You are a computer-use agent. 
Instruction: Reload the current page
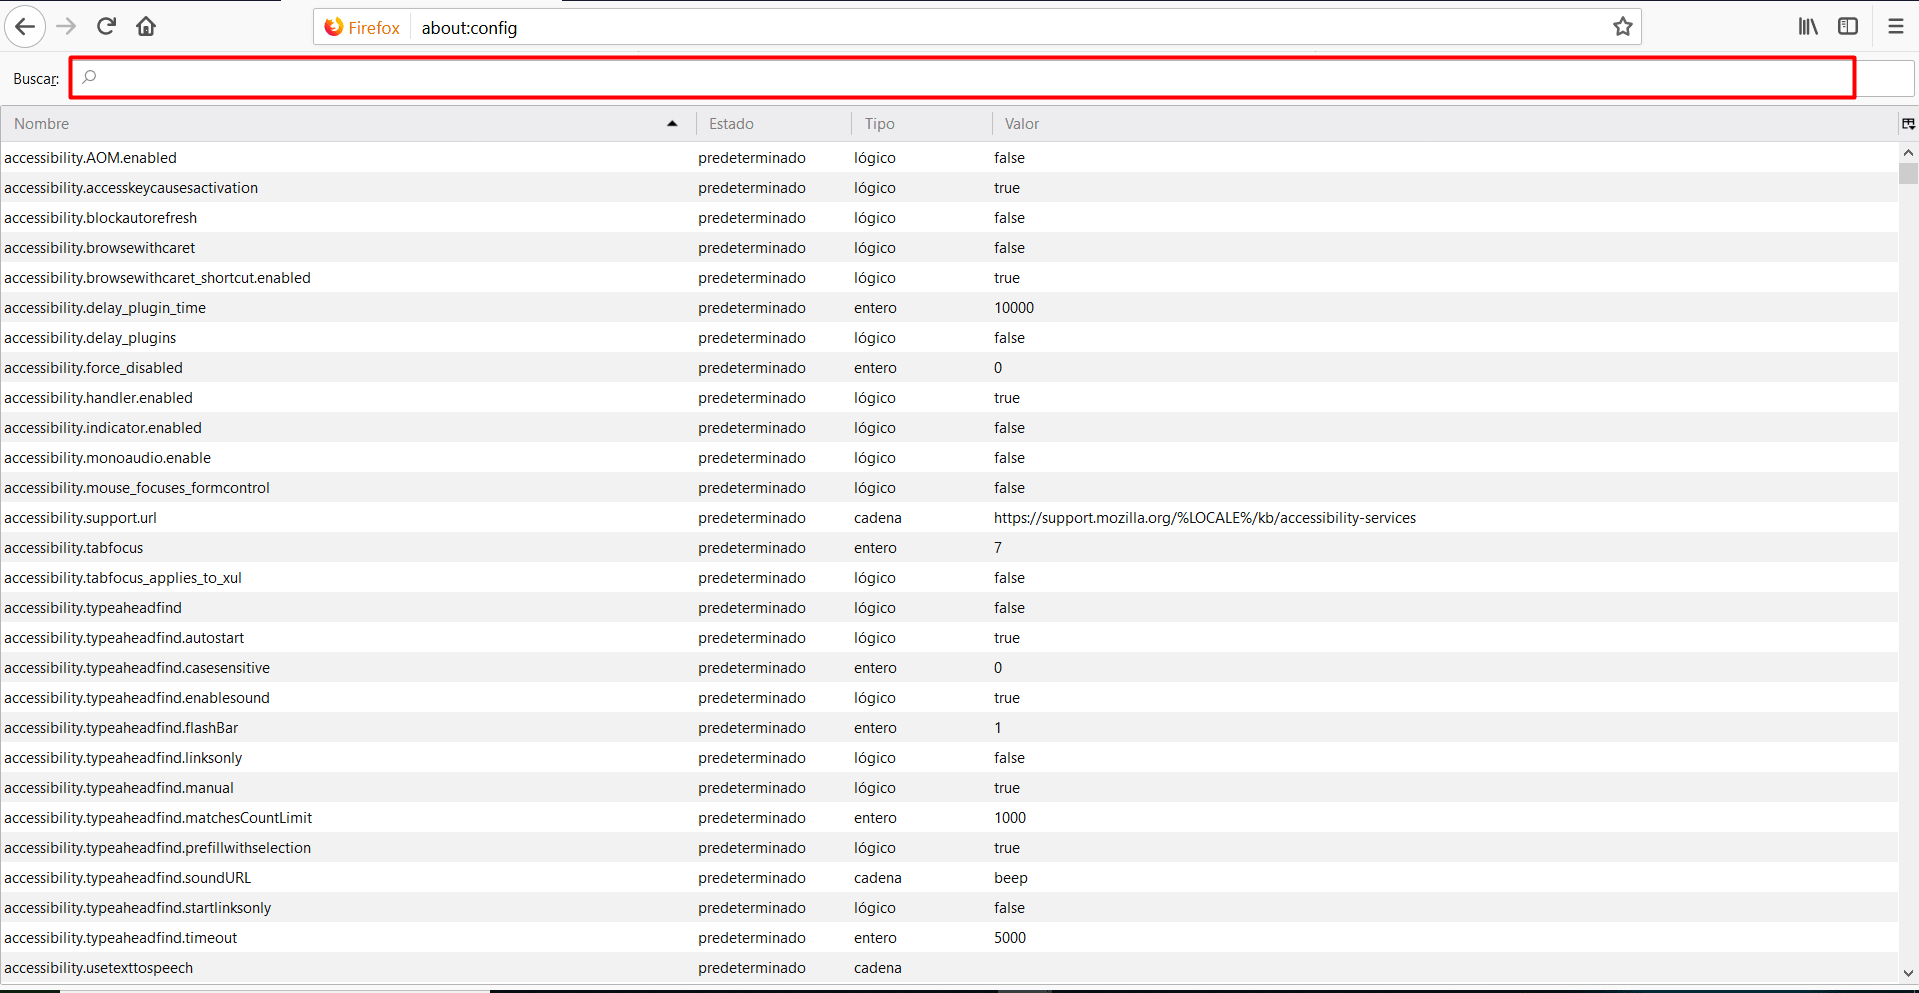tap(106, 27)
